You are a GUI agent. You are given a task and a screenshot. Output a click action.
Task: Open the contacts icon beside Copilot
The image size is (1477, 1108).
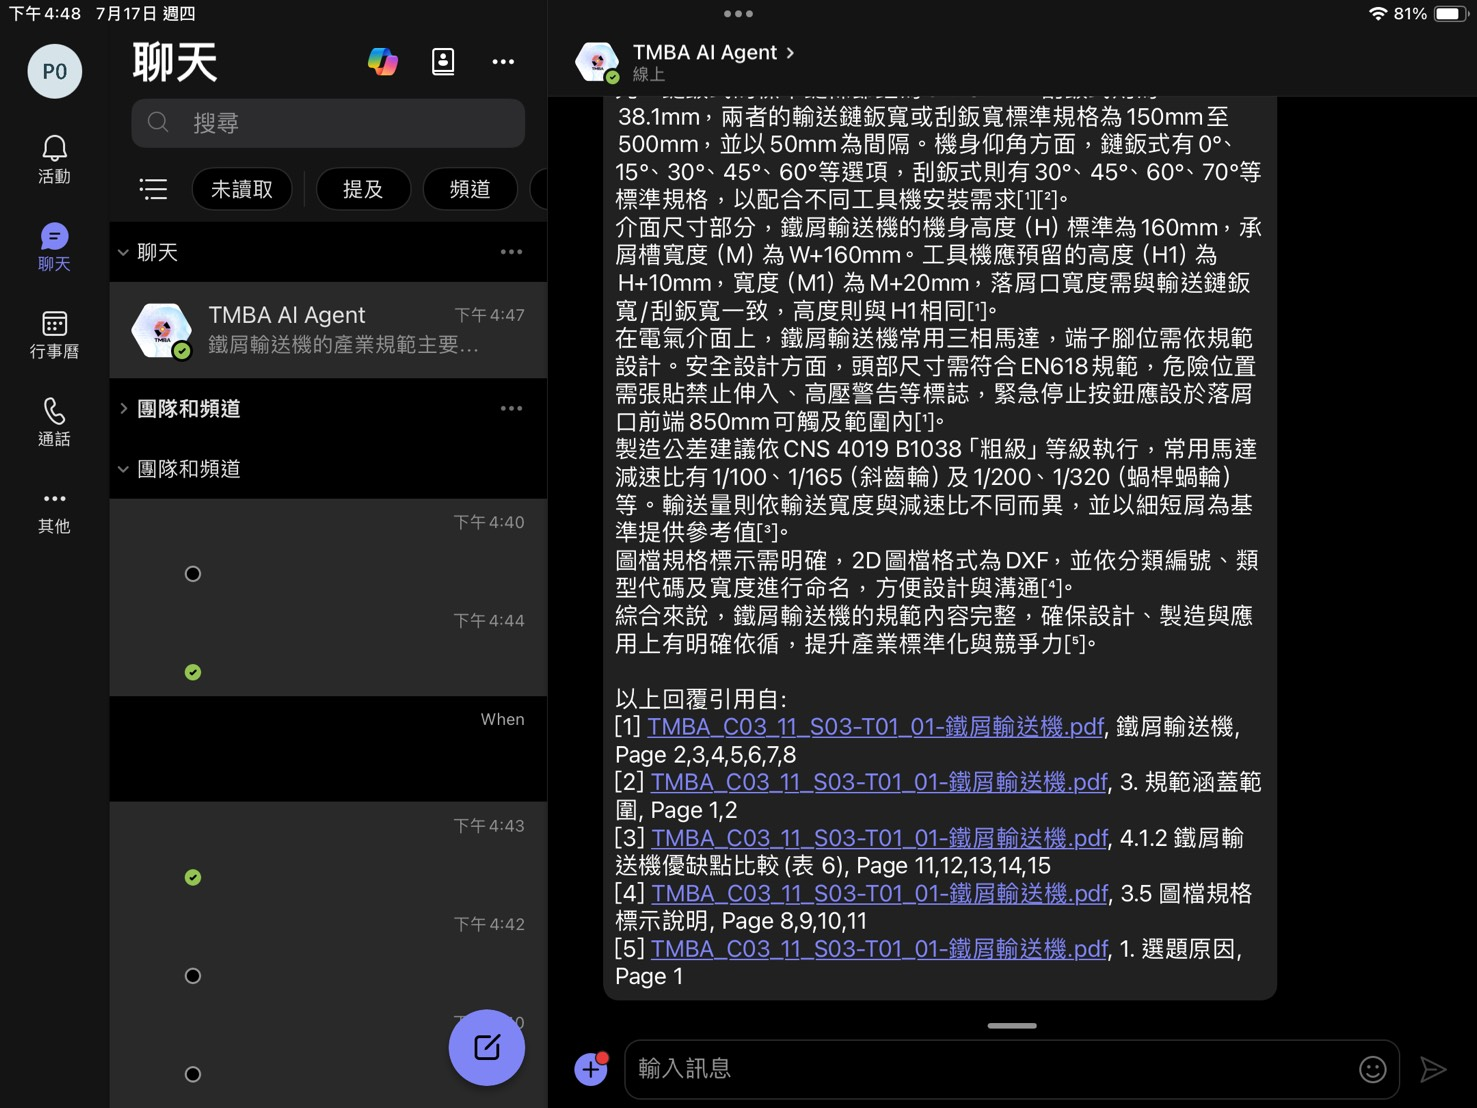pyautogui.click(x=443, y=62)
